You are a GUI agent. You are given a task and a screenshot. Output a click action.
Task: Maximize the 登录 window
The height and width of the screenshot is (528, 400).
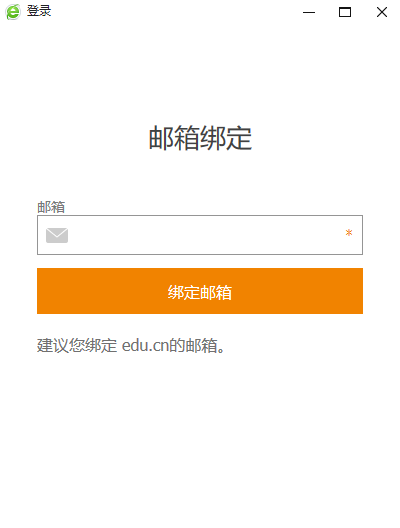coord(345,12)
